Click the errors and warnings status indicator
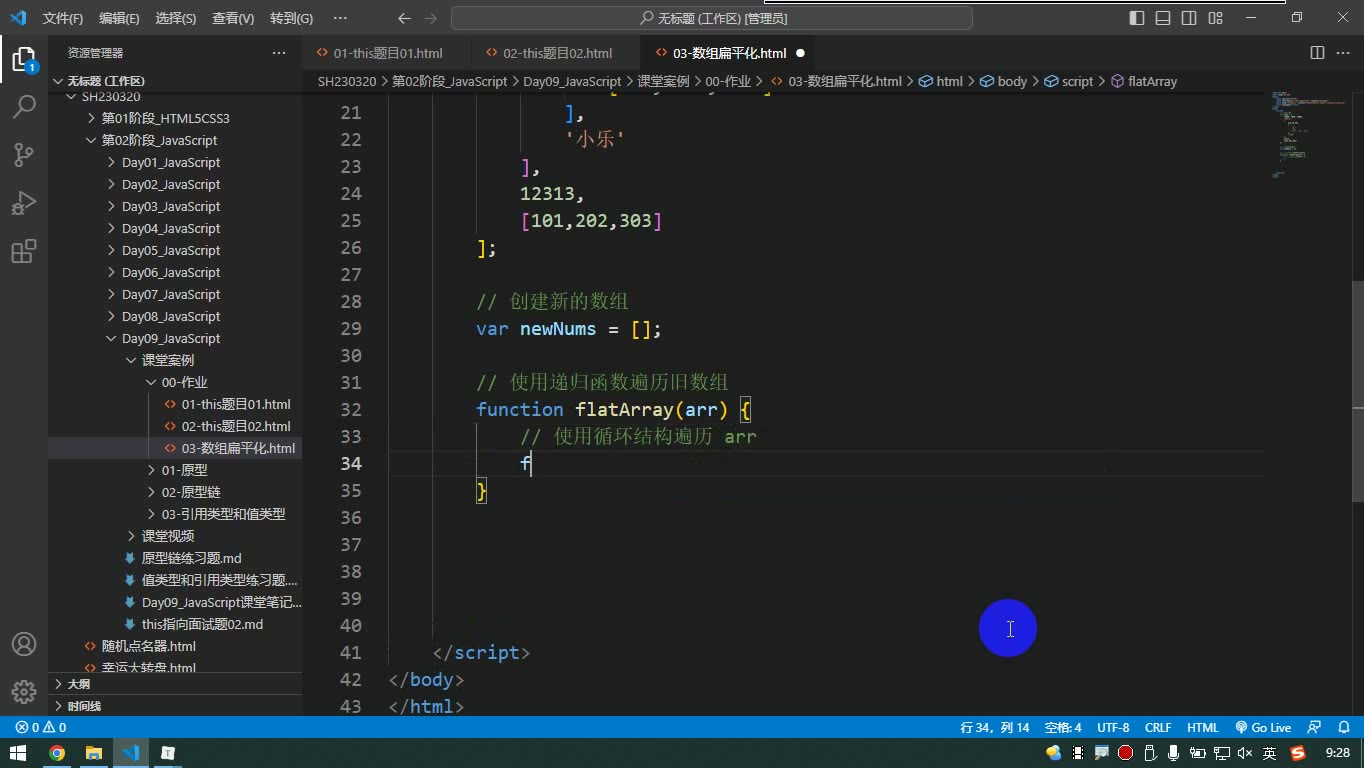 (x=41, y=728)
